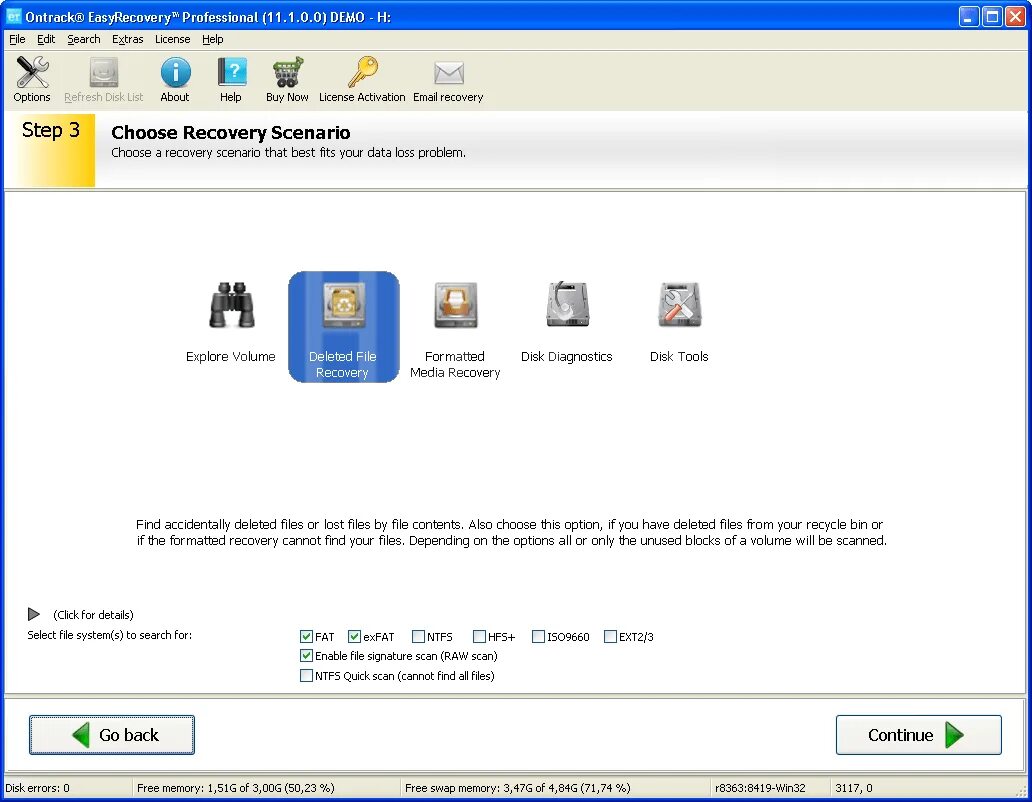
Task: Click the Continue button
Action: pyautogui.click(x=919, y=735)
